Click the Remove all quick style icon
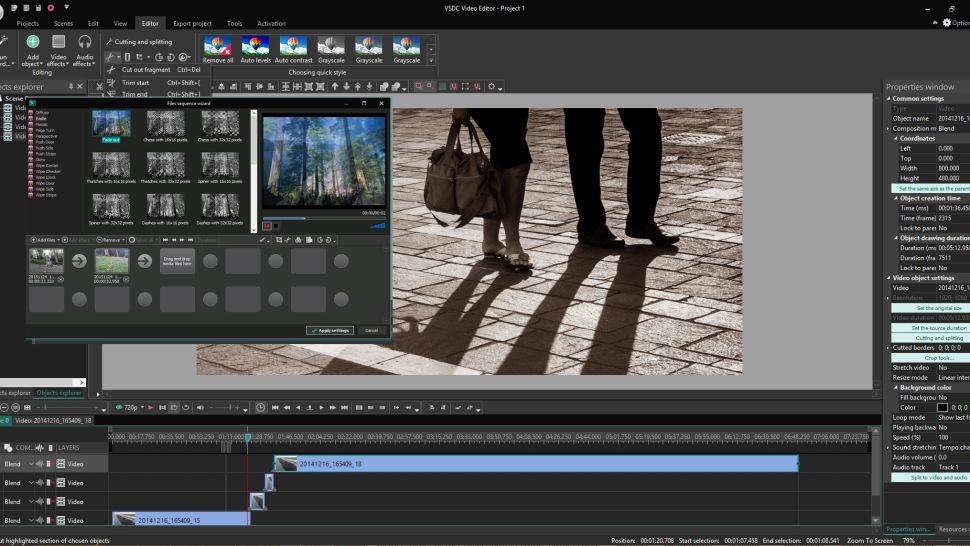970x546 pixels. click(x=218, y=46)
